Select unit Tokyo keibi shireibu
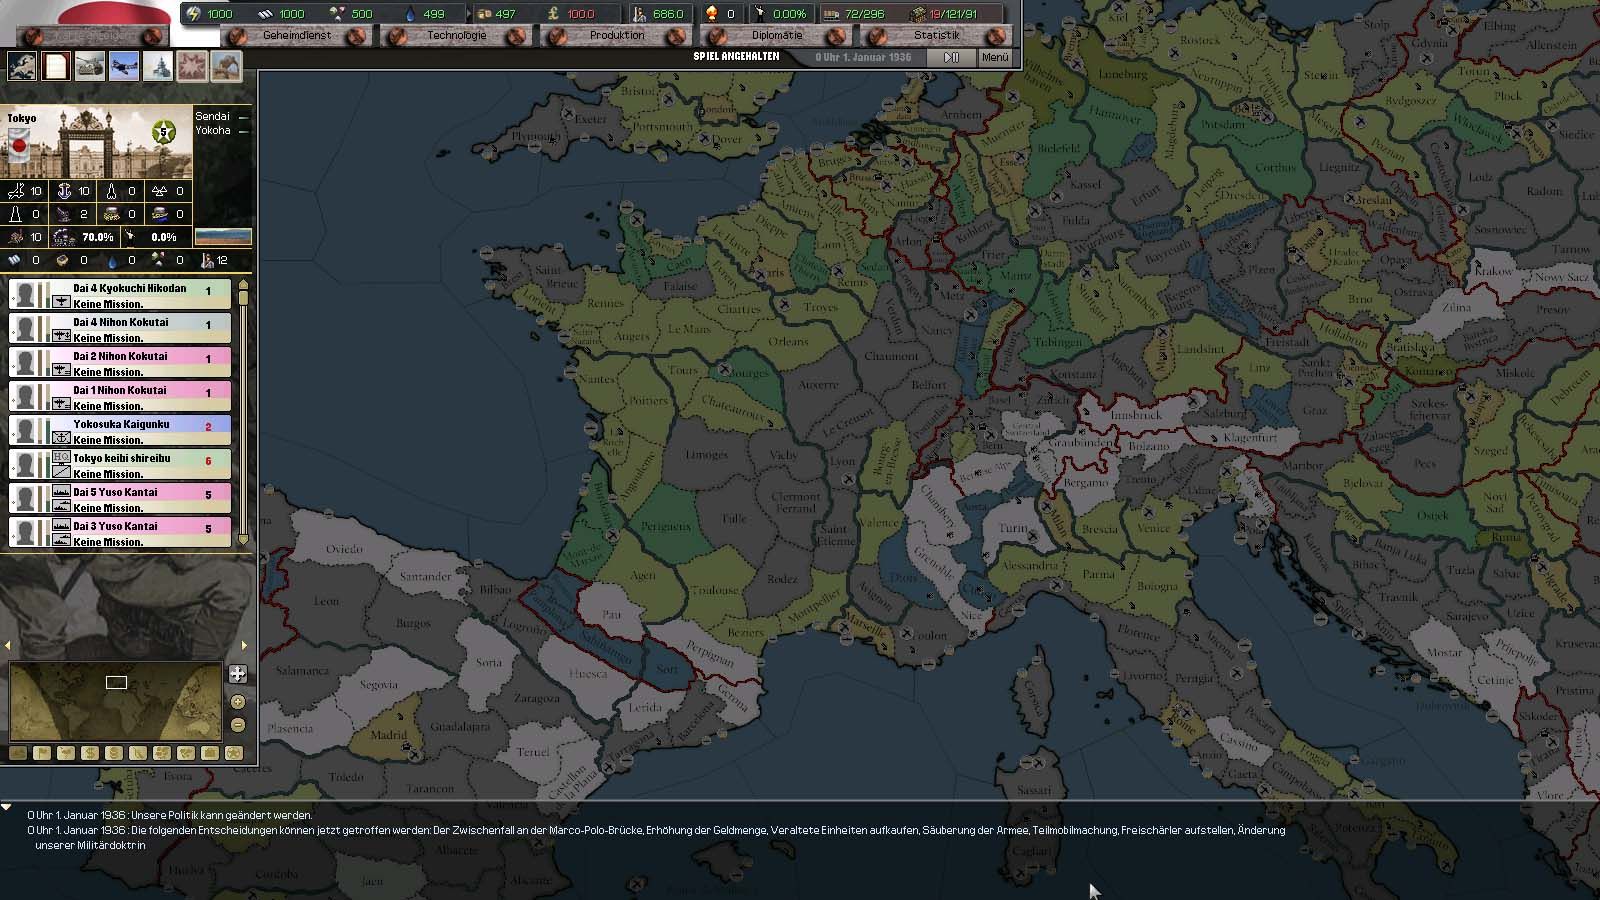This screenshot has width=1600, height=900. pyautogui.click(x=120, y=465)
